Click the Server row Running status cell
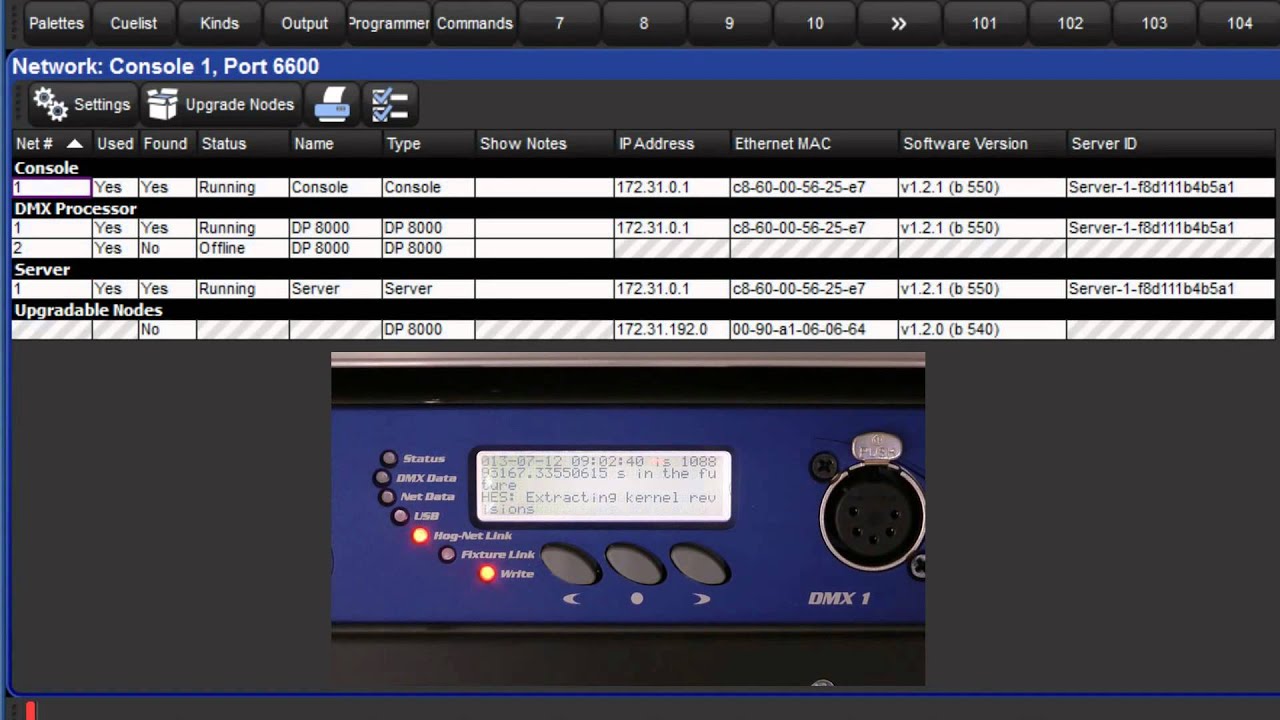The height and width of the screenshot is (720, 1280). [243, 288]
